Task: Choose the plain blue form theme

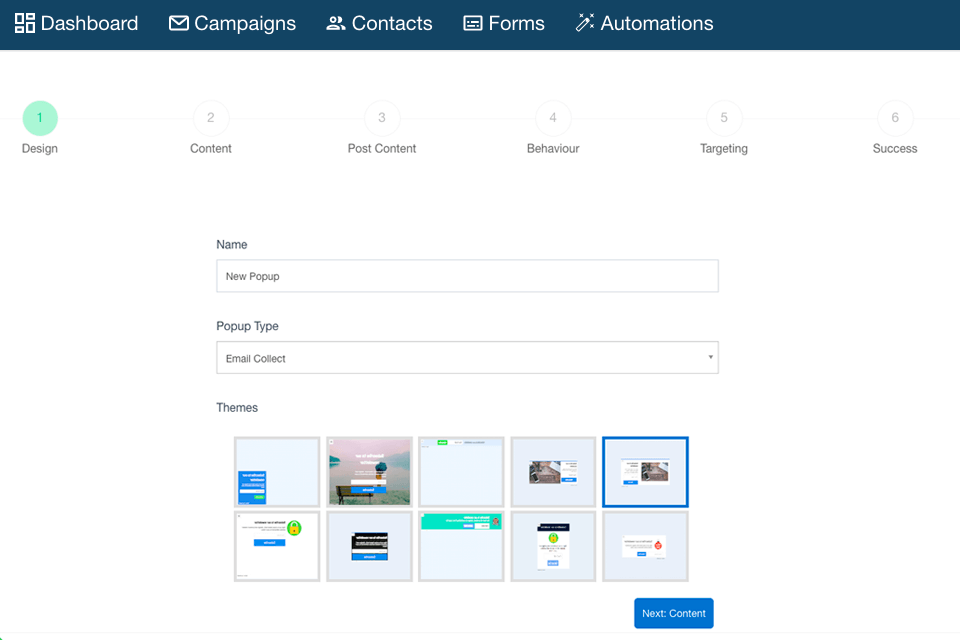Action: pos(277,471)
